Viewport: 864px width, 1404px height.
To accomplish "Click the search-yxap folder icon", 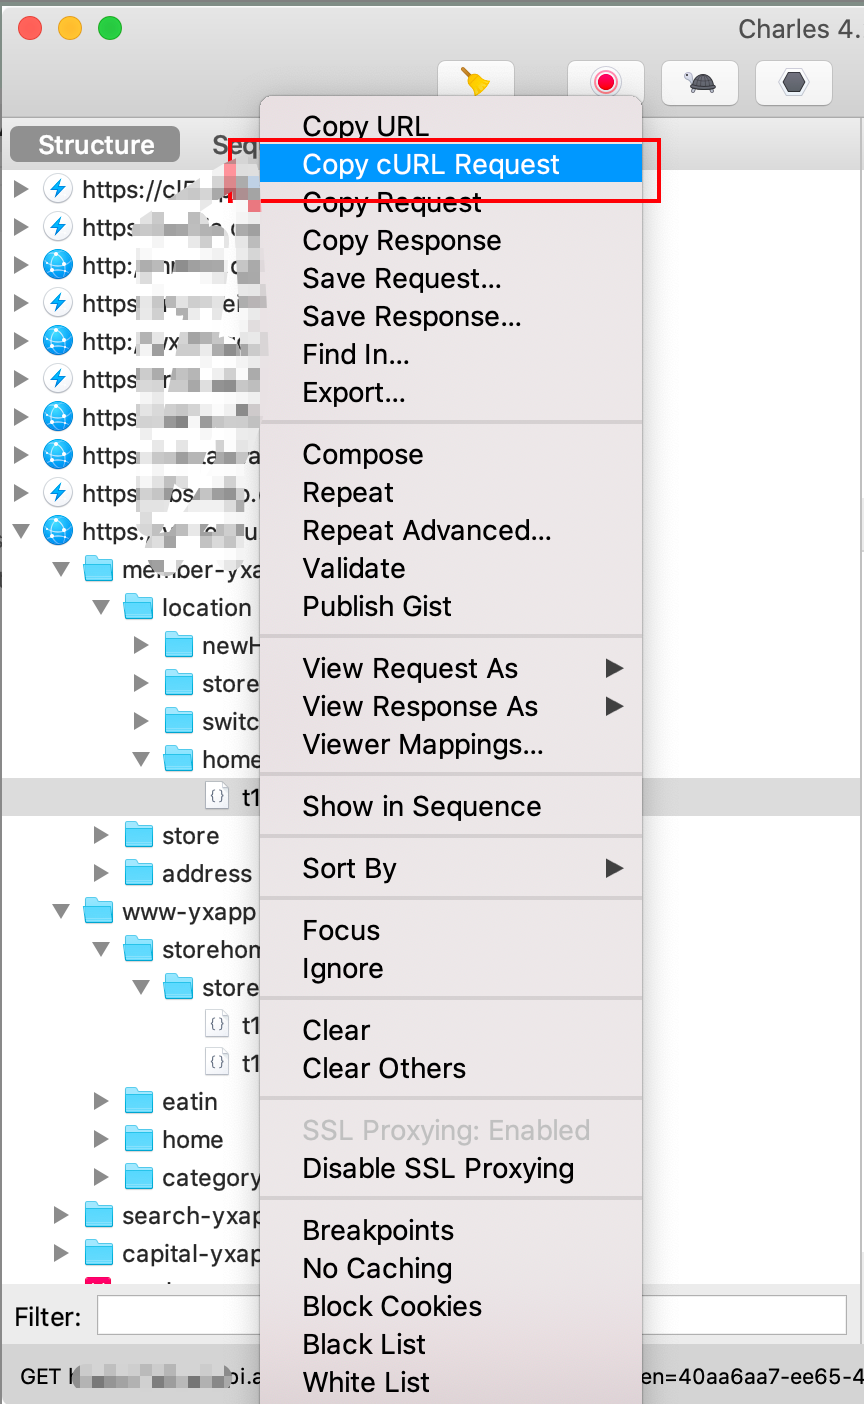I will coord(98,1216).
